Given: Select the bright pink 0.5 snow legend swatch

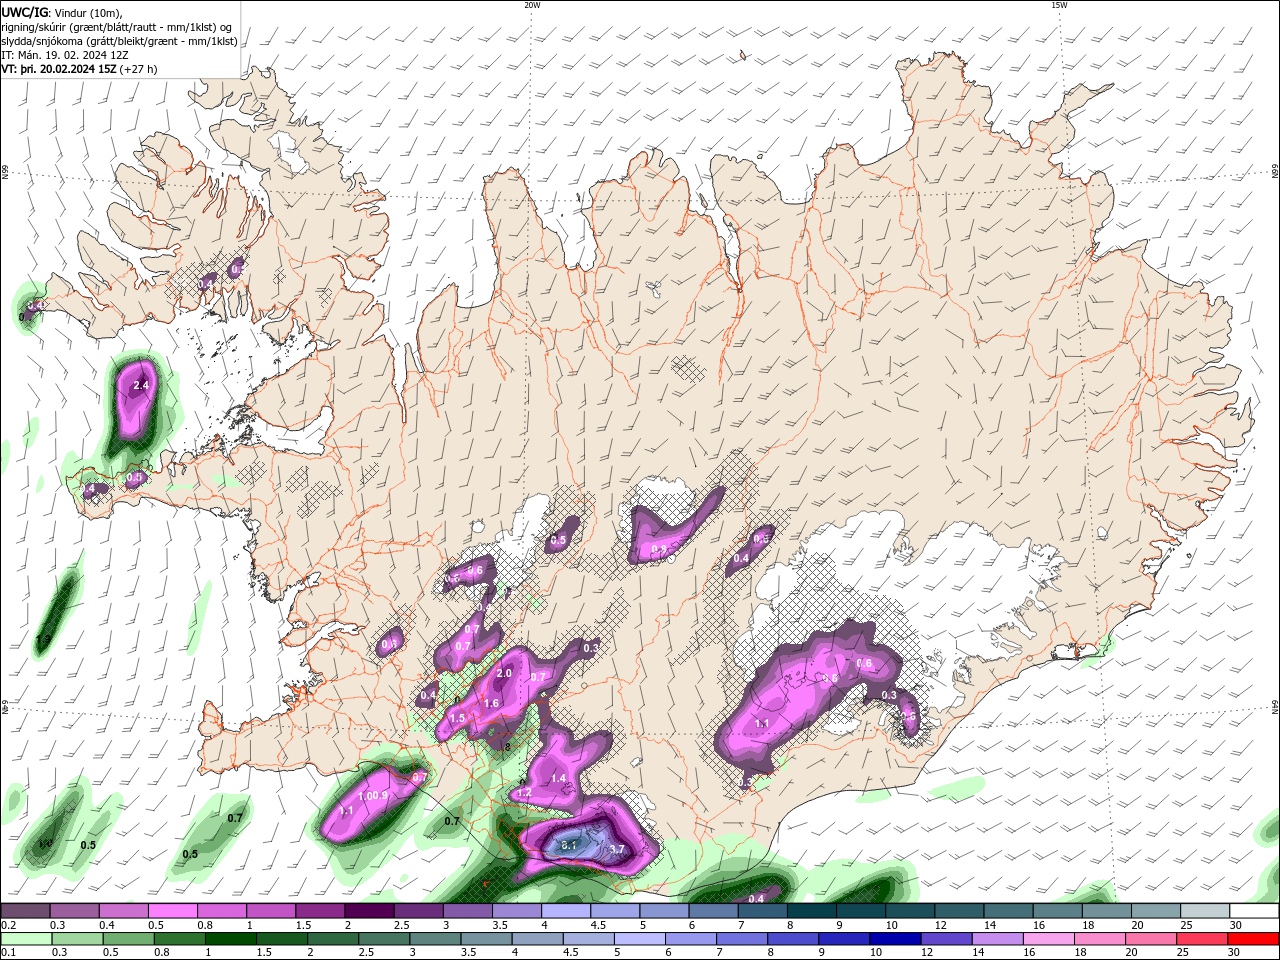Looking at the screenshot, I should [x=172, y=911].
